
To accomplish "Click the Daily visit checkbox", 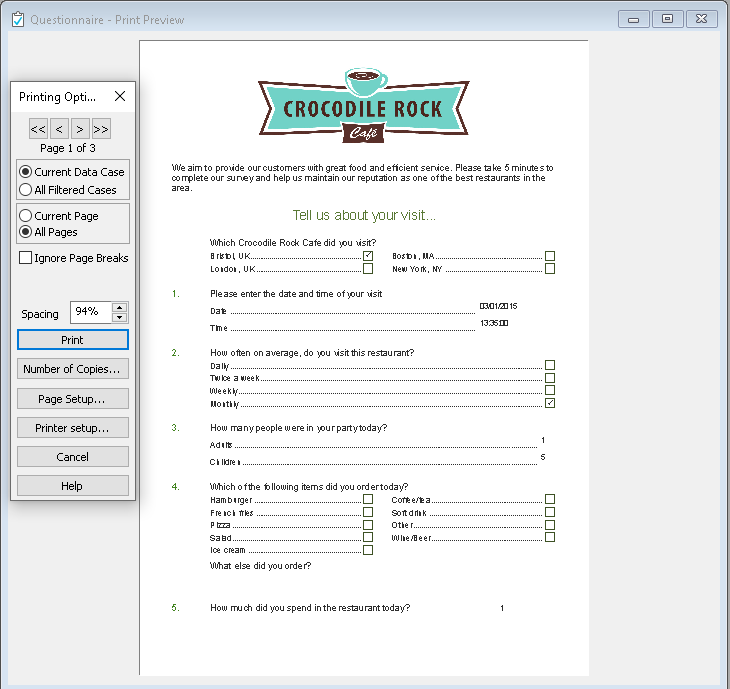I will (550, 365).
